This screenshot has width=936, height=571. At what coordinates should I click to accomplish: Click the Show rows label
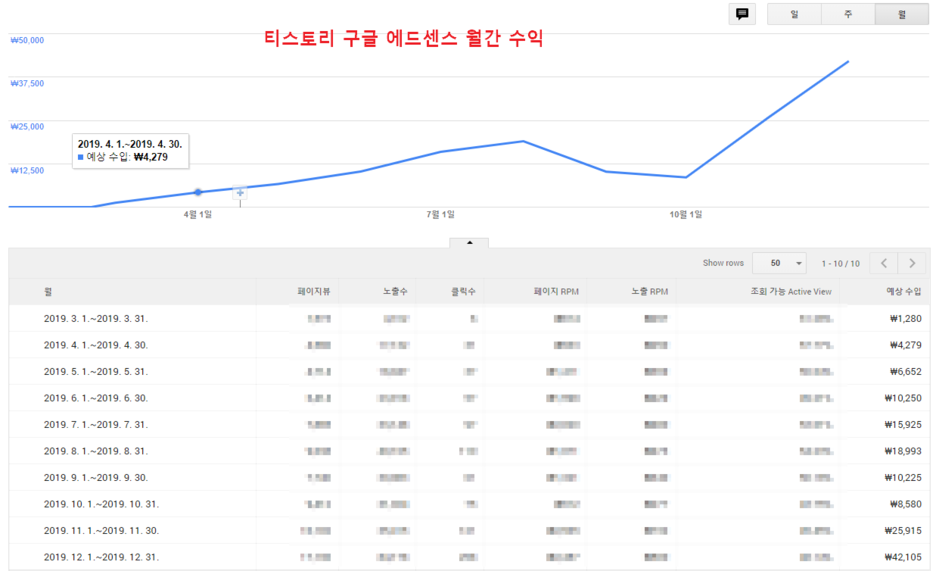pyautogui.click(x=723, y=263)
